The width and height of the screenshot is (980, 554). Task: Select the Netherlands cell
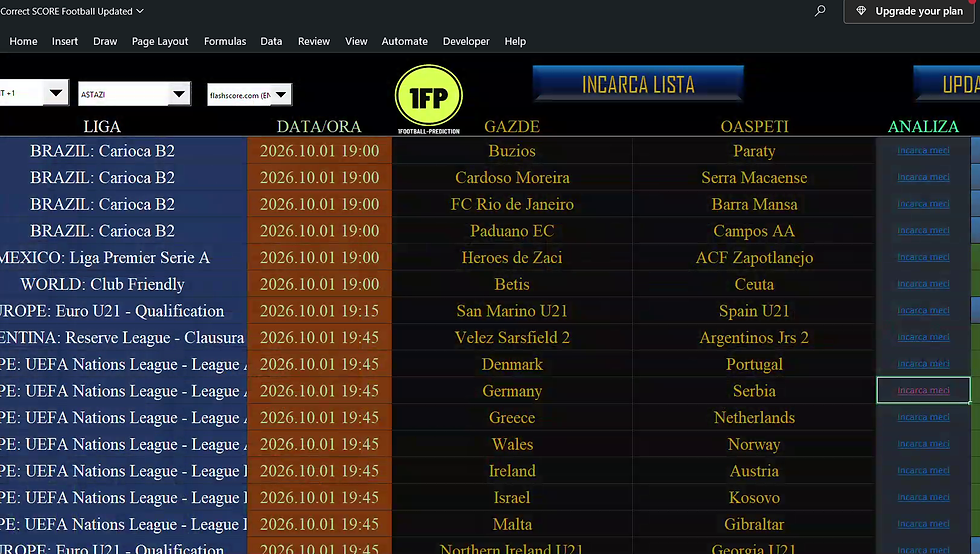754,418
